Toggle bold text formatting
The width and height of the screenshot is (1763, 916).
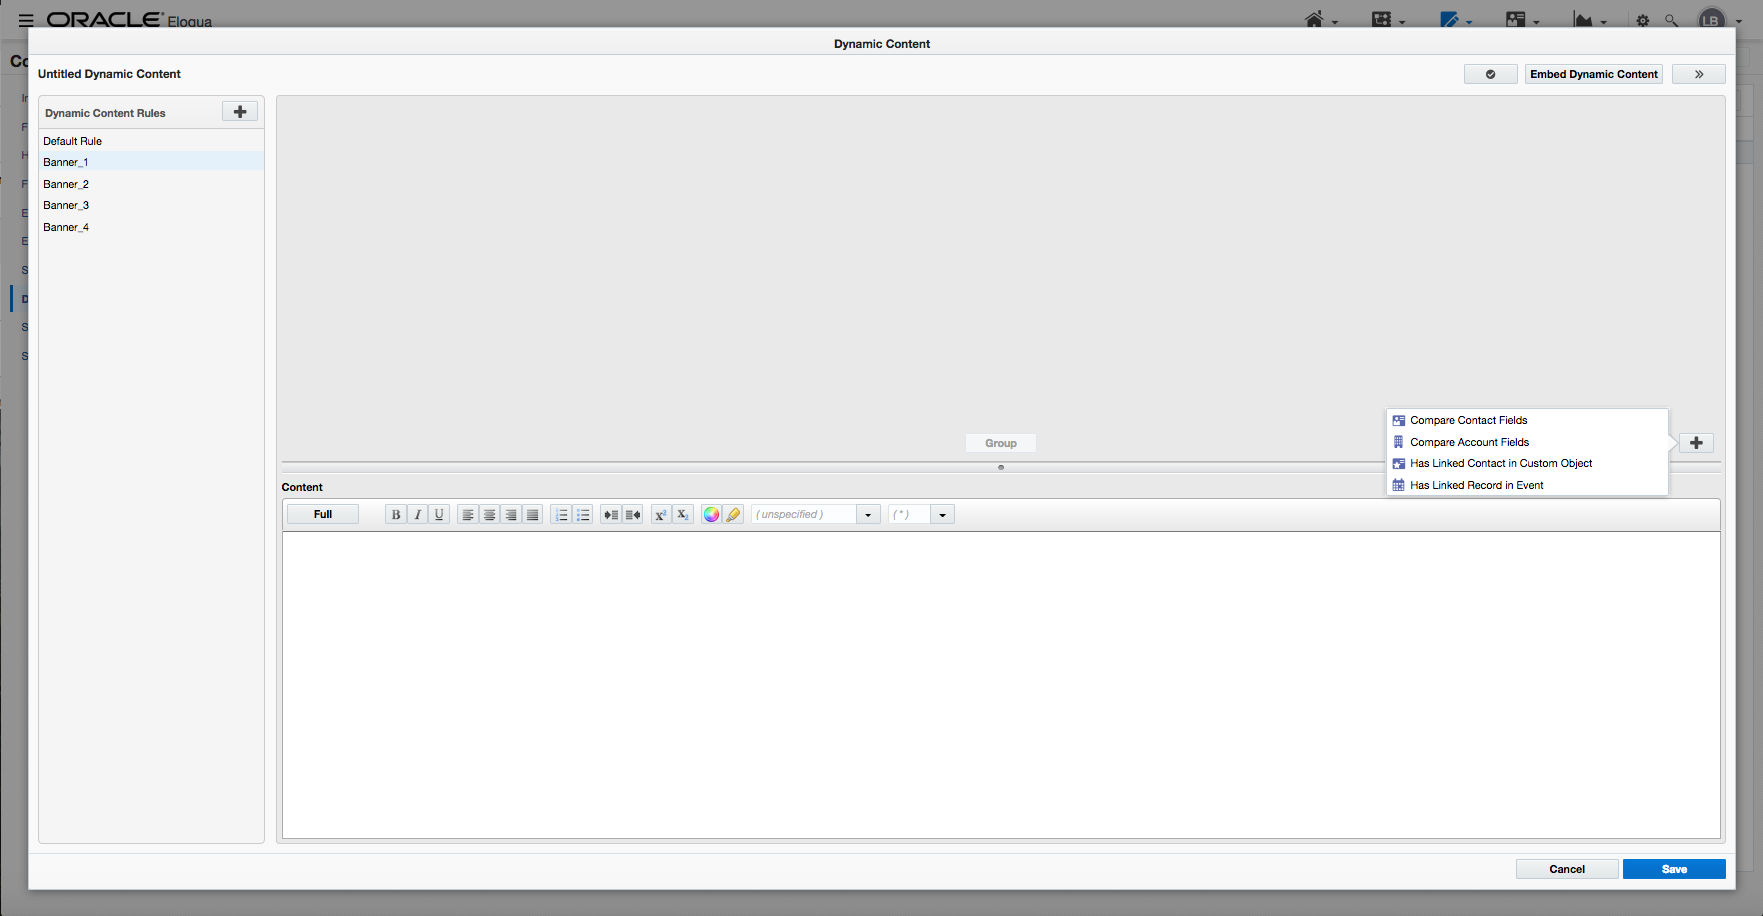click(x=395, y=514)
